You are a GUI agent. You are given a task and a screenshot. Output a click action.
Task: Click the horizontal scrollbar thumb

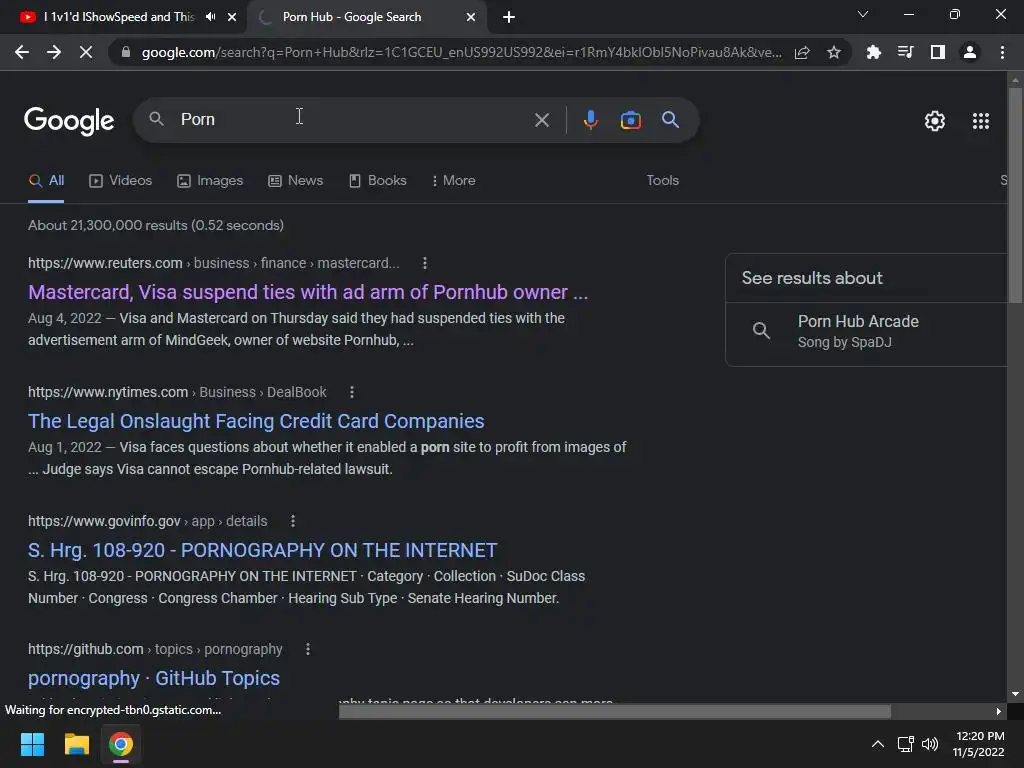point(615,711)
